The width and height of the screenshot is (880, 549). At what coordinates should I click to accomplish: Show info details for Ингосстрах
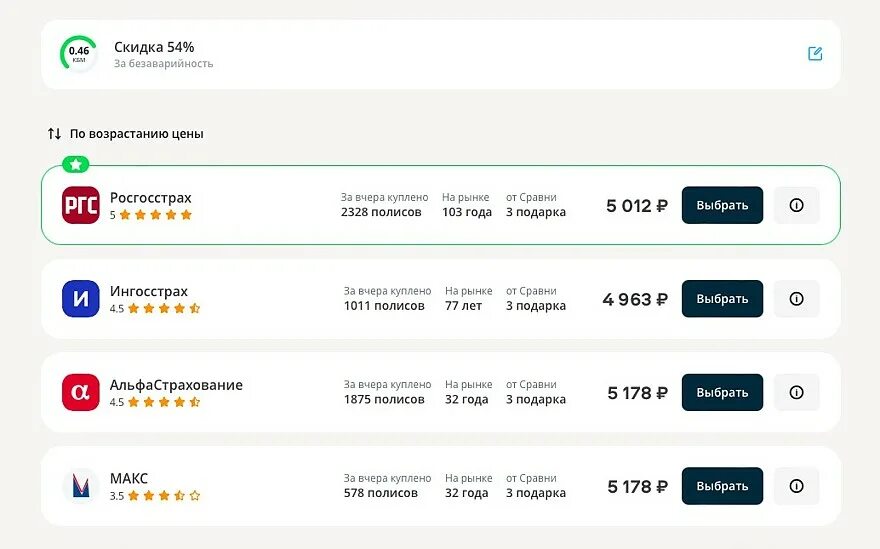click(x=796, y=299)
